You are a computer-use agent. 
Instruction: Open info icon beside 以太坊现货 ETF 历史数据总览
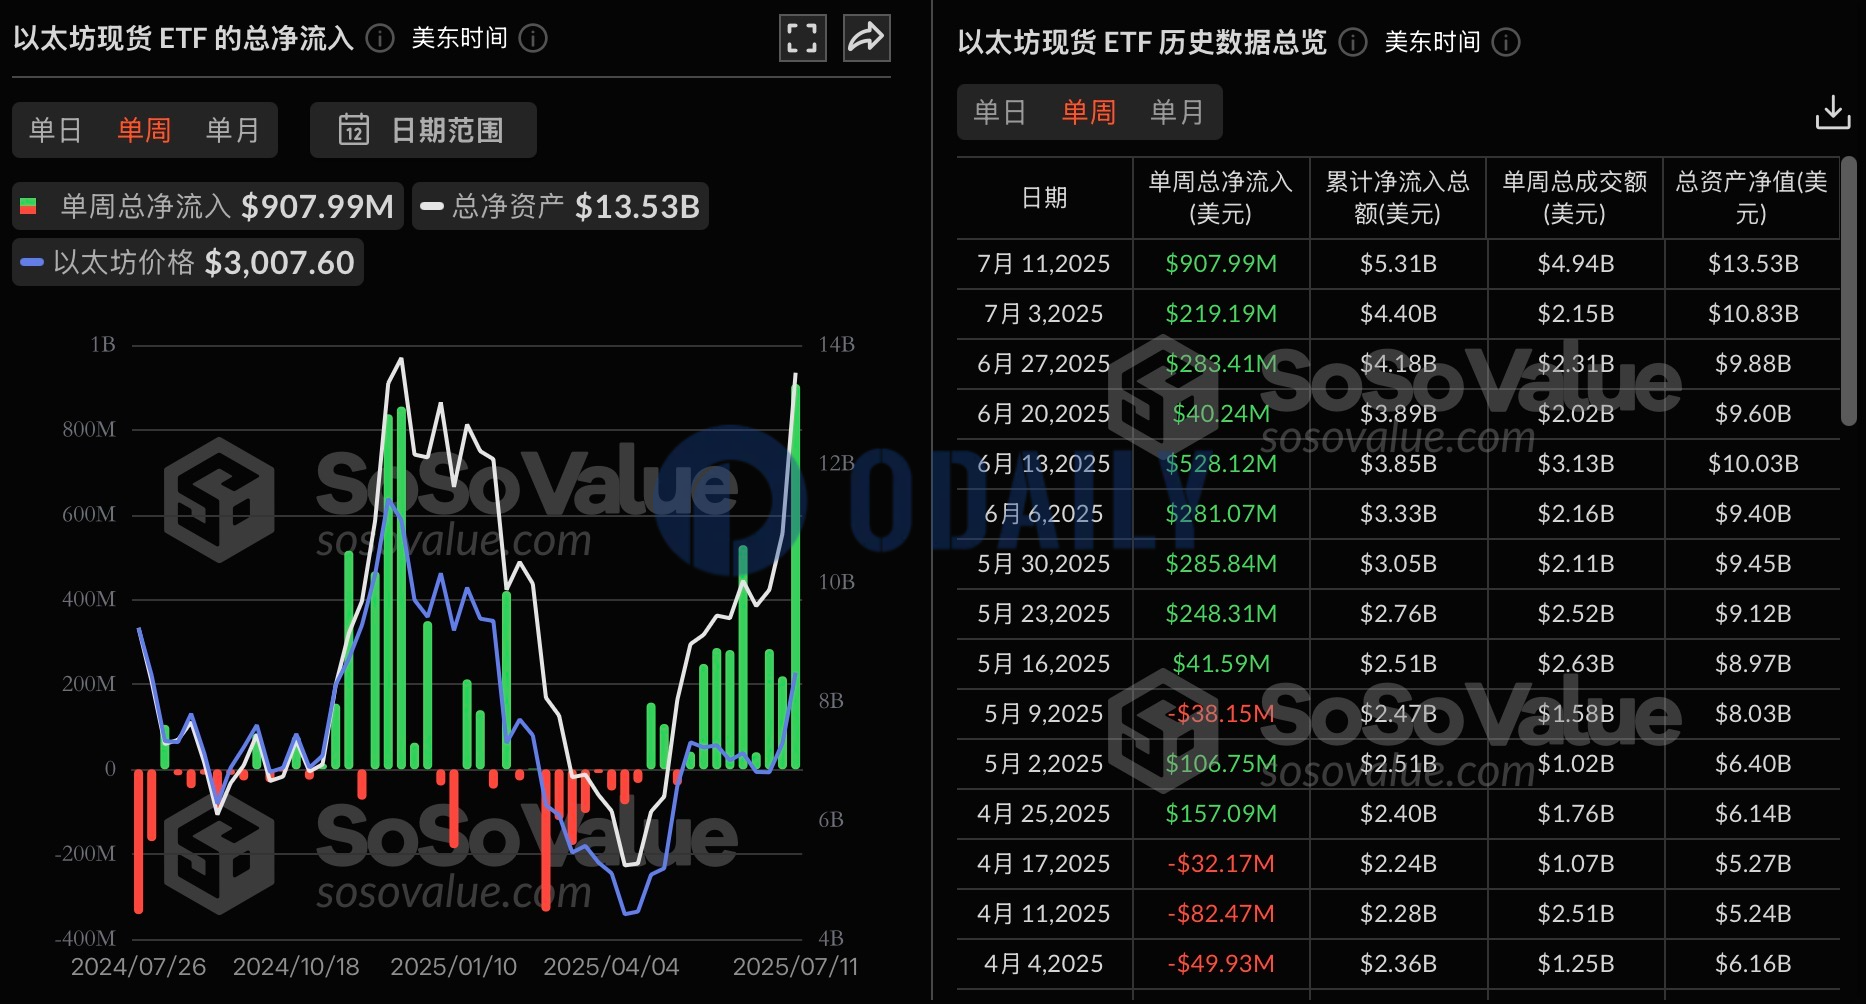[x=1353, y=42]
